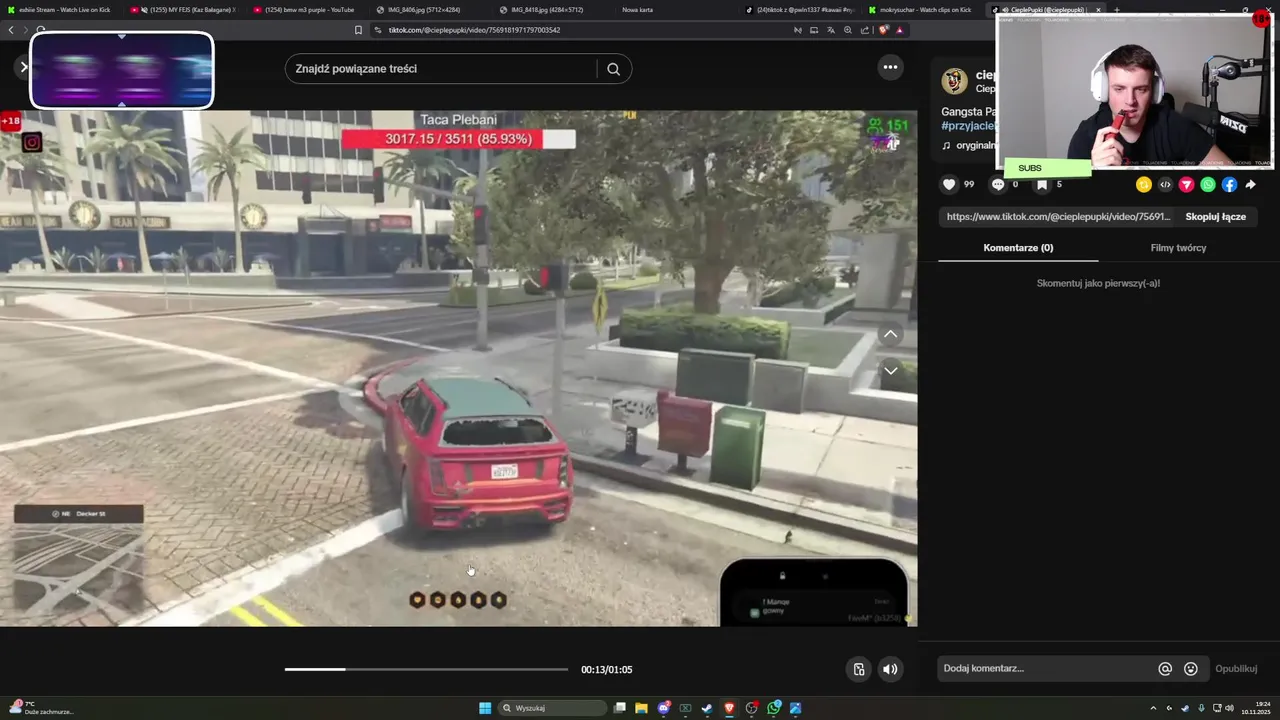Open Windows Start menu
The height and width of the screenshot is (720, 1280).
point(485,708)
